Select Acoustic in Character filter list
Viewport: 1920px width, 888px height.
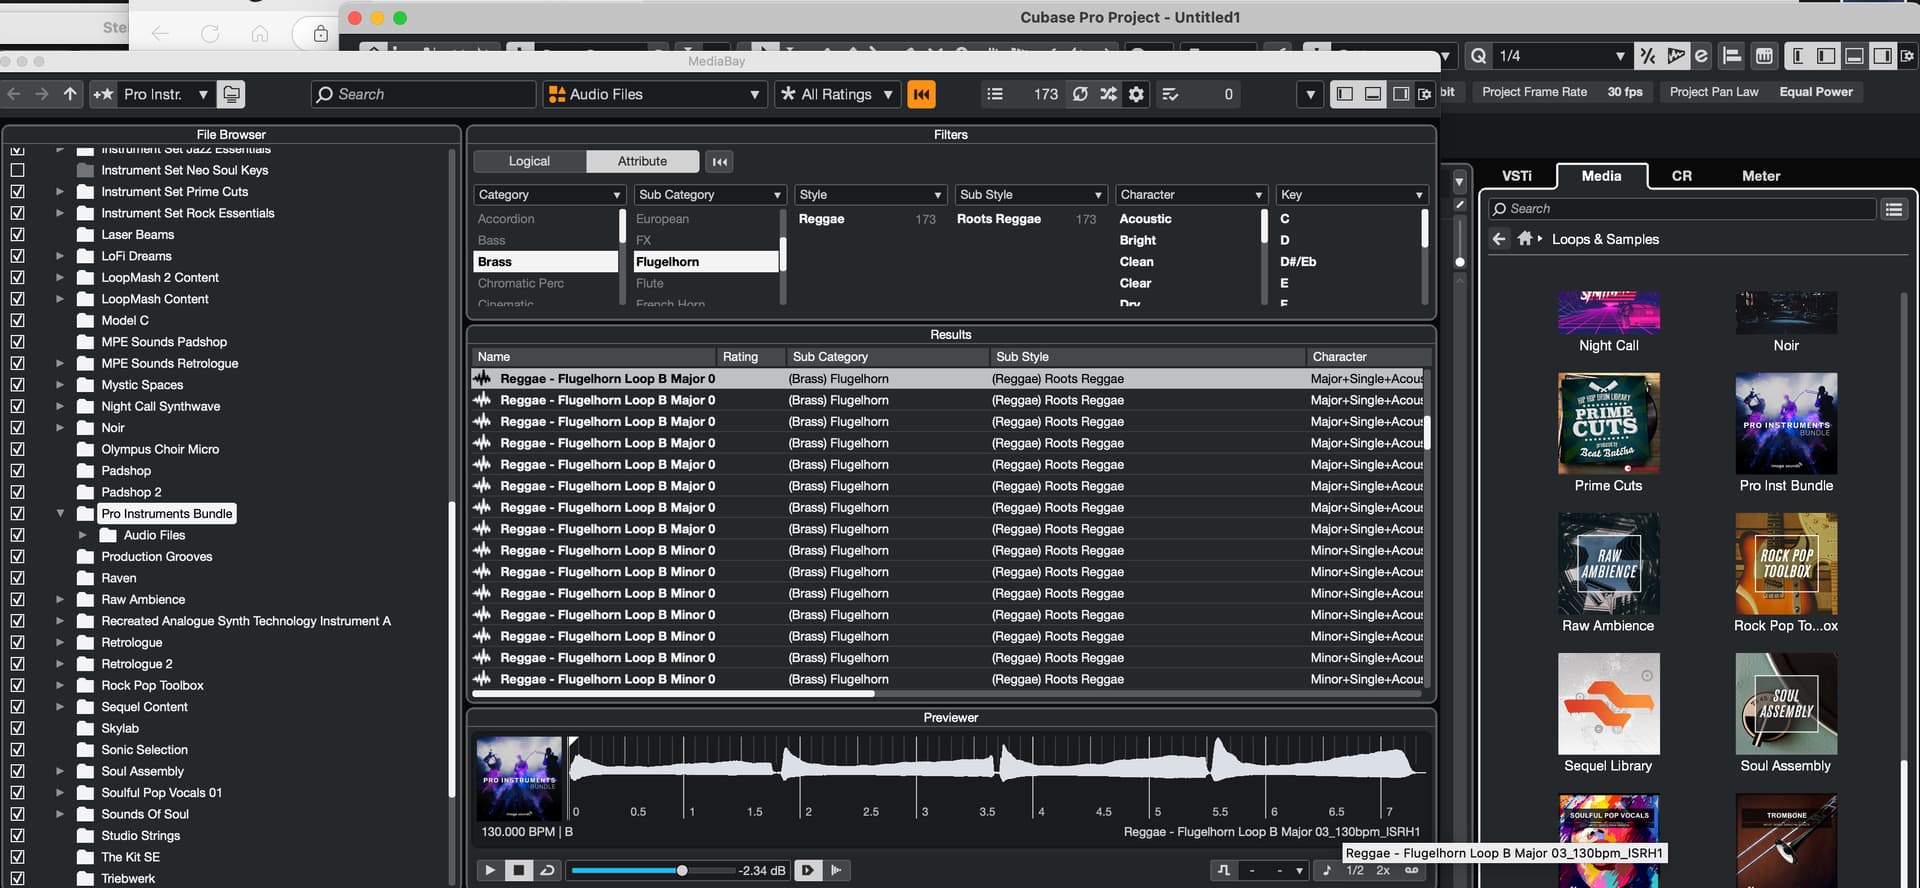(x=1145, y=219)
